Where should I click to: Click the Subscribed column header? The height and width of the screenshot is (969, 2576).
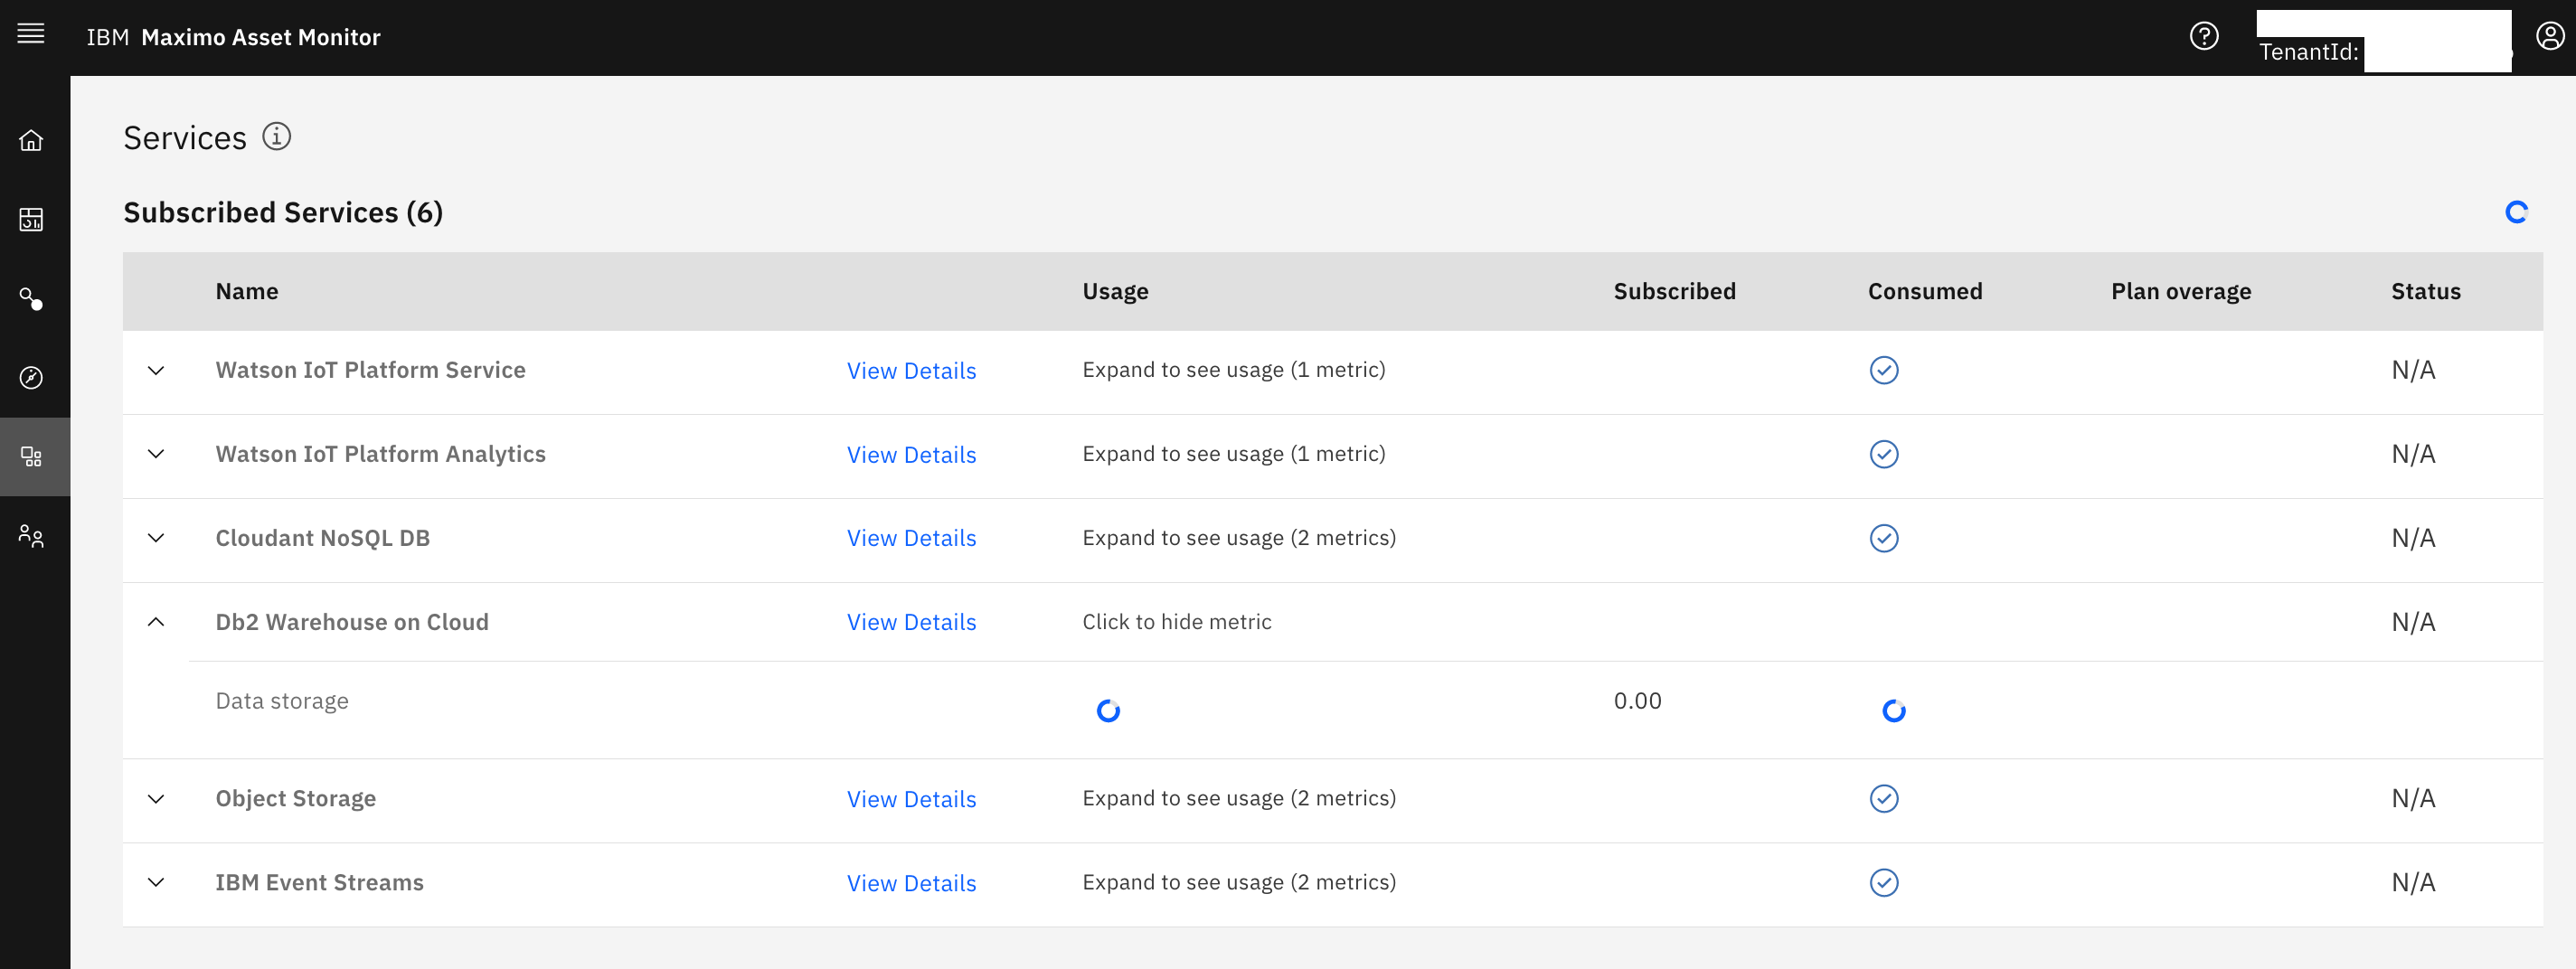[1674, 291]
